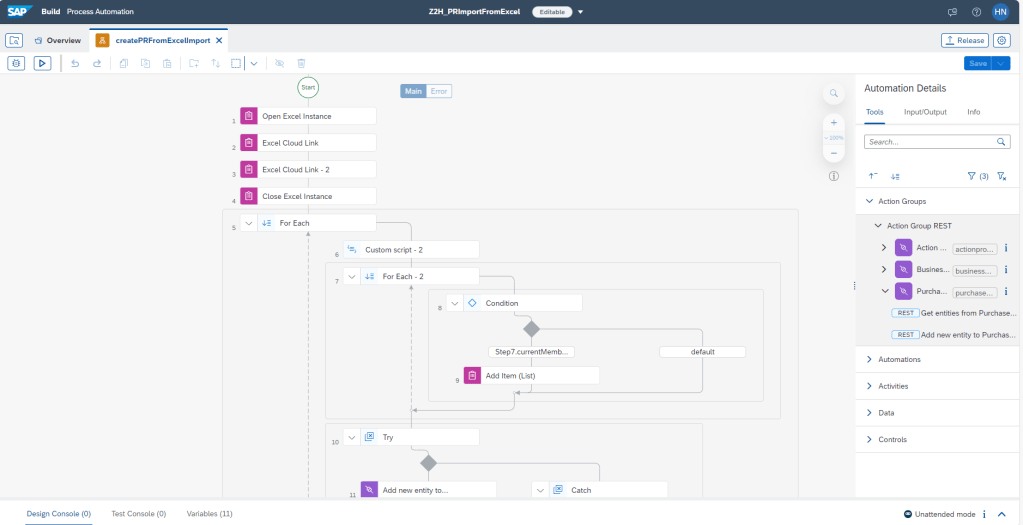1023x525 pixels.
Task: Open the Save dropdown arrow
Action: pyautogui.click(x=1002, y=63)
